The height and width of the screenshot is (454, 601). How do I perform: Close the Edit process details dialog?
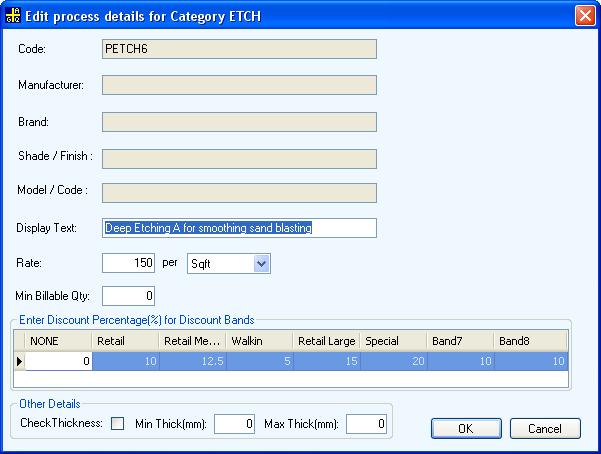pyautogui.click(x=585, y=16)
